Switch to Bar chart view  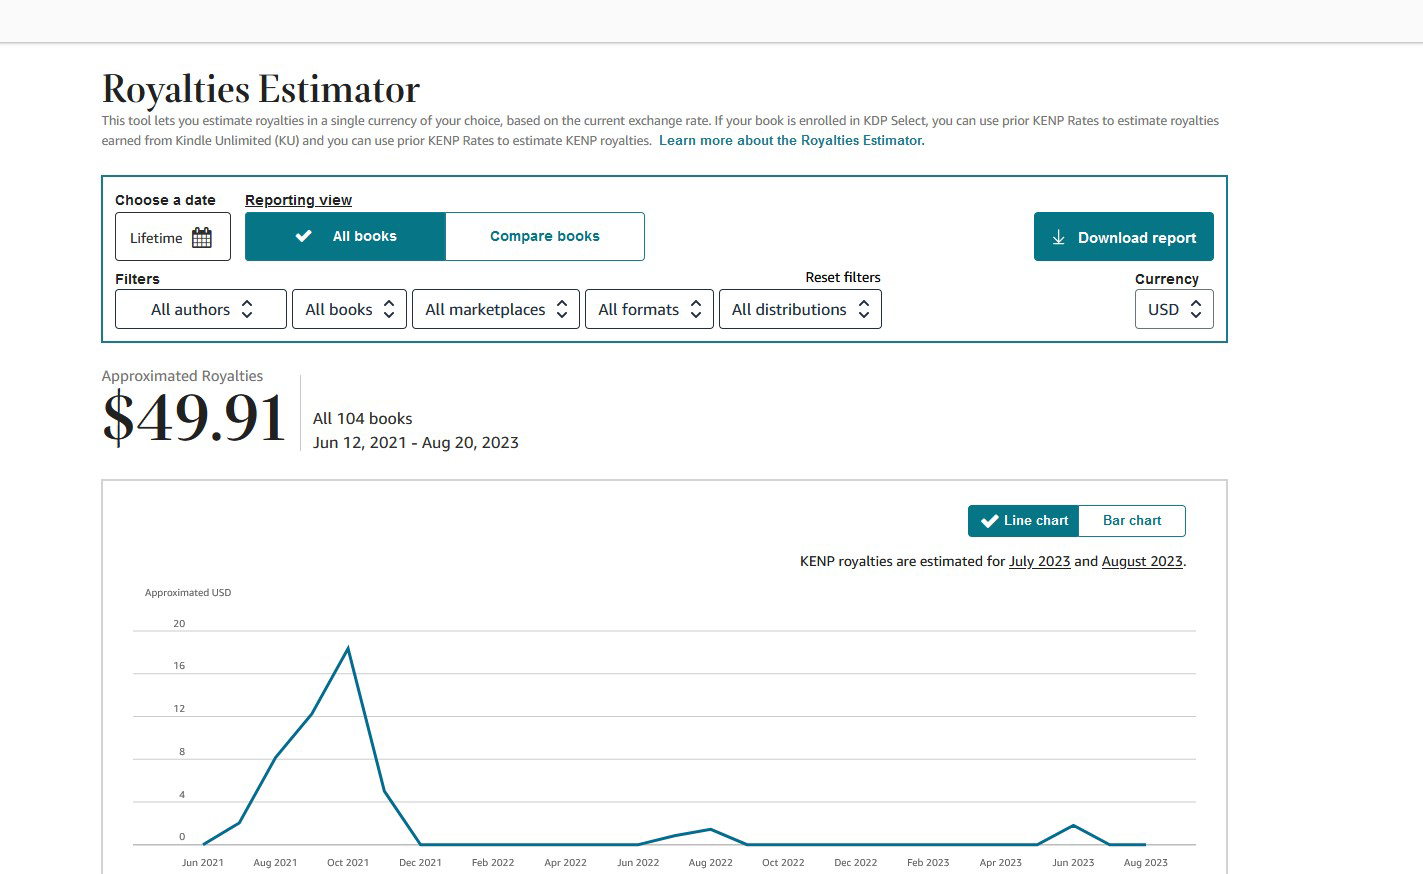(1131, 521)
